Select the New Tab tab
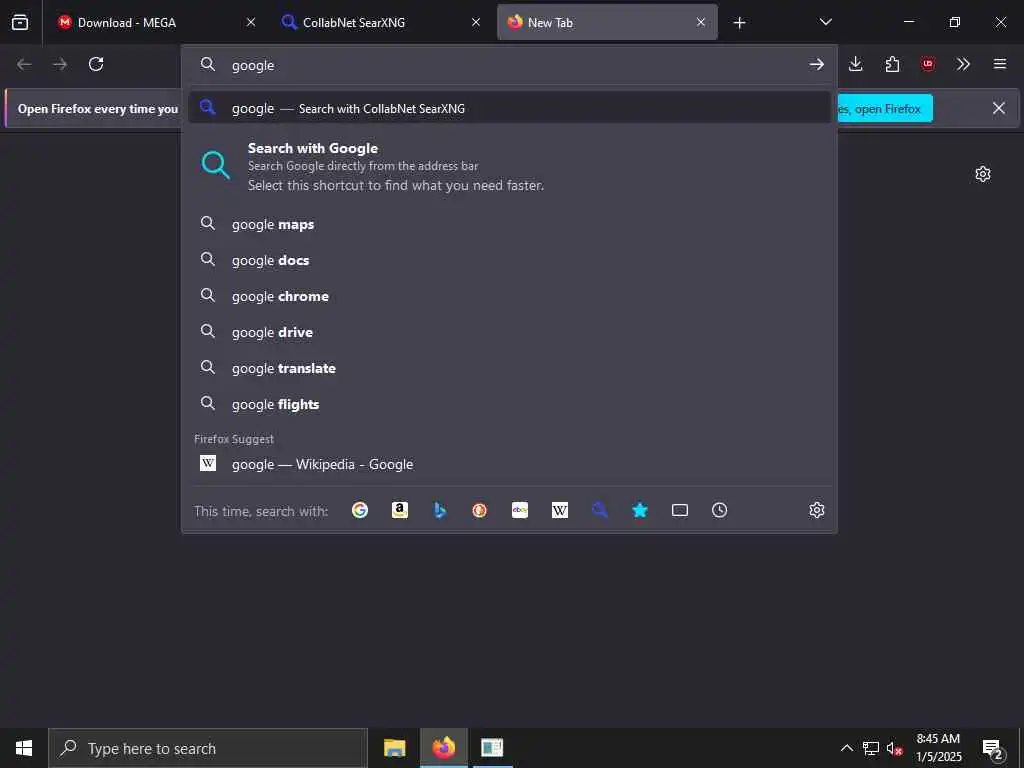The width and height of the screenshot is (1024, 768). click(x=607, y=22)
